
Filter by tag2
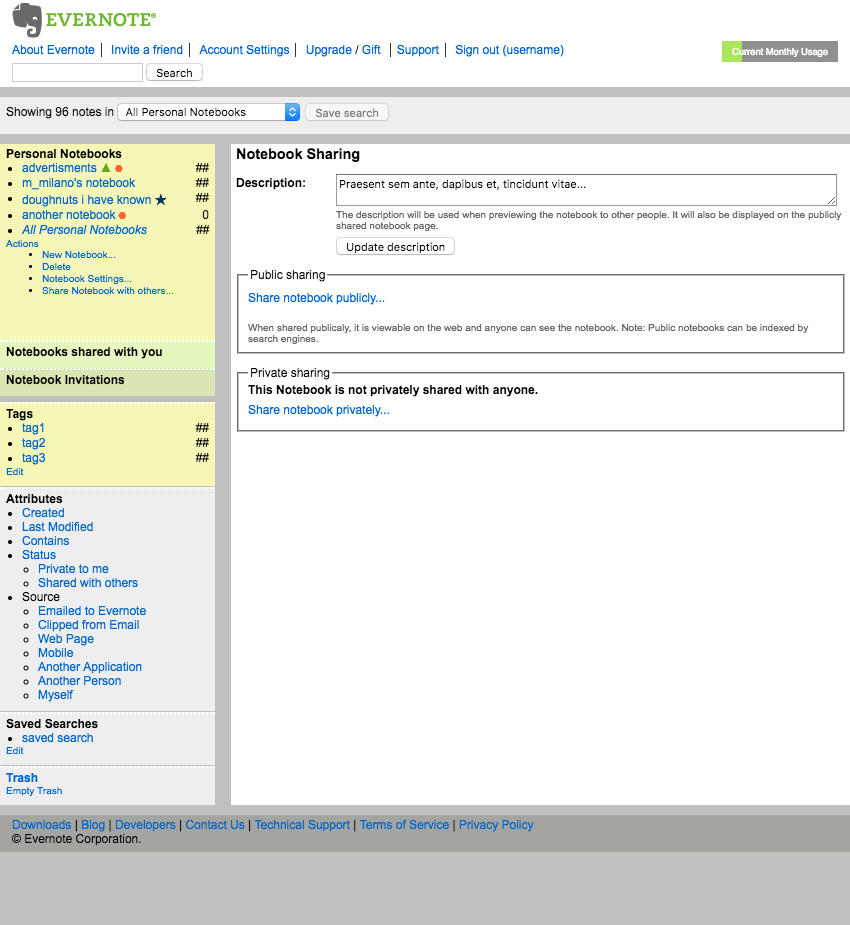(x=34, y=442)
